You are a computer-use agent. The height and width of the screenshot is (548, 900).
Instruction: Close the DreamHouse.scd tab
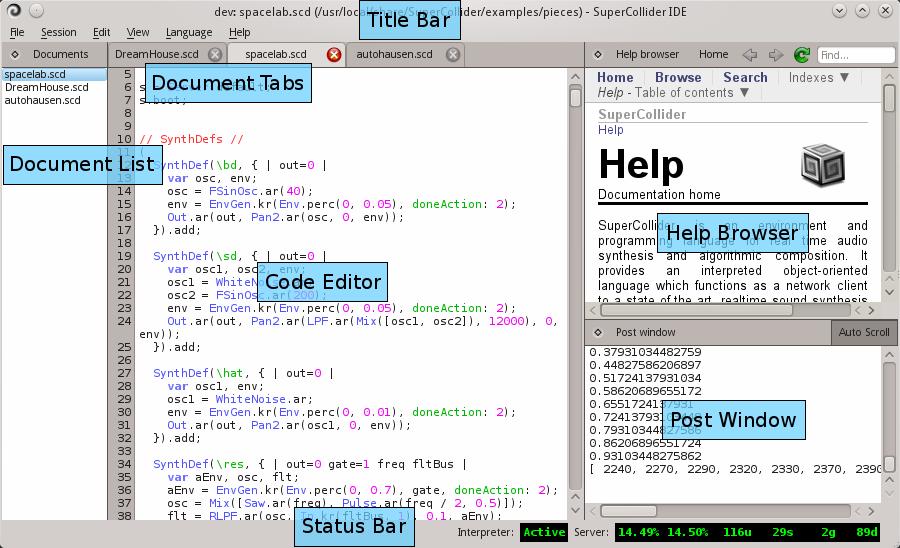tap(215, 55)
